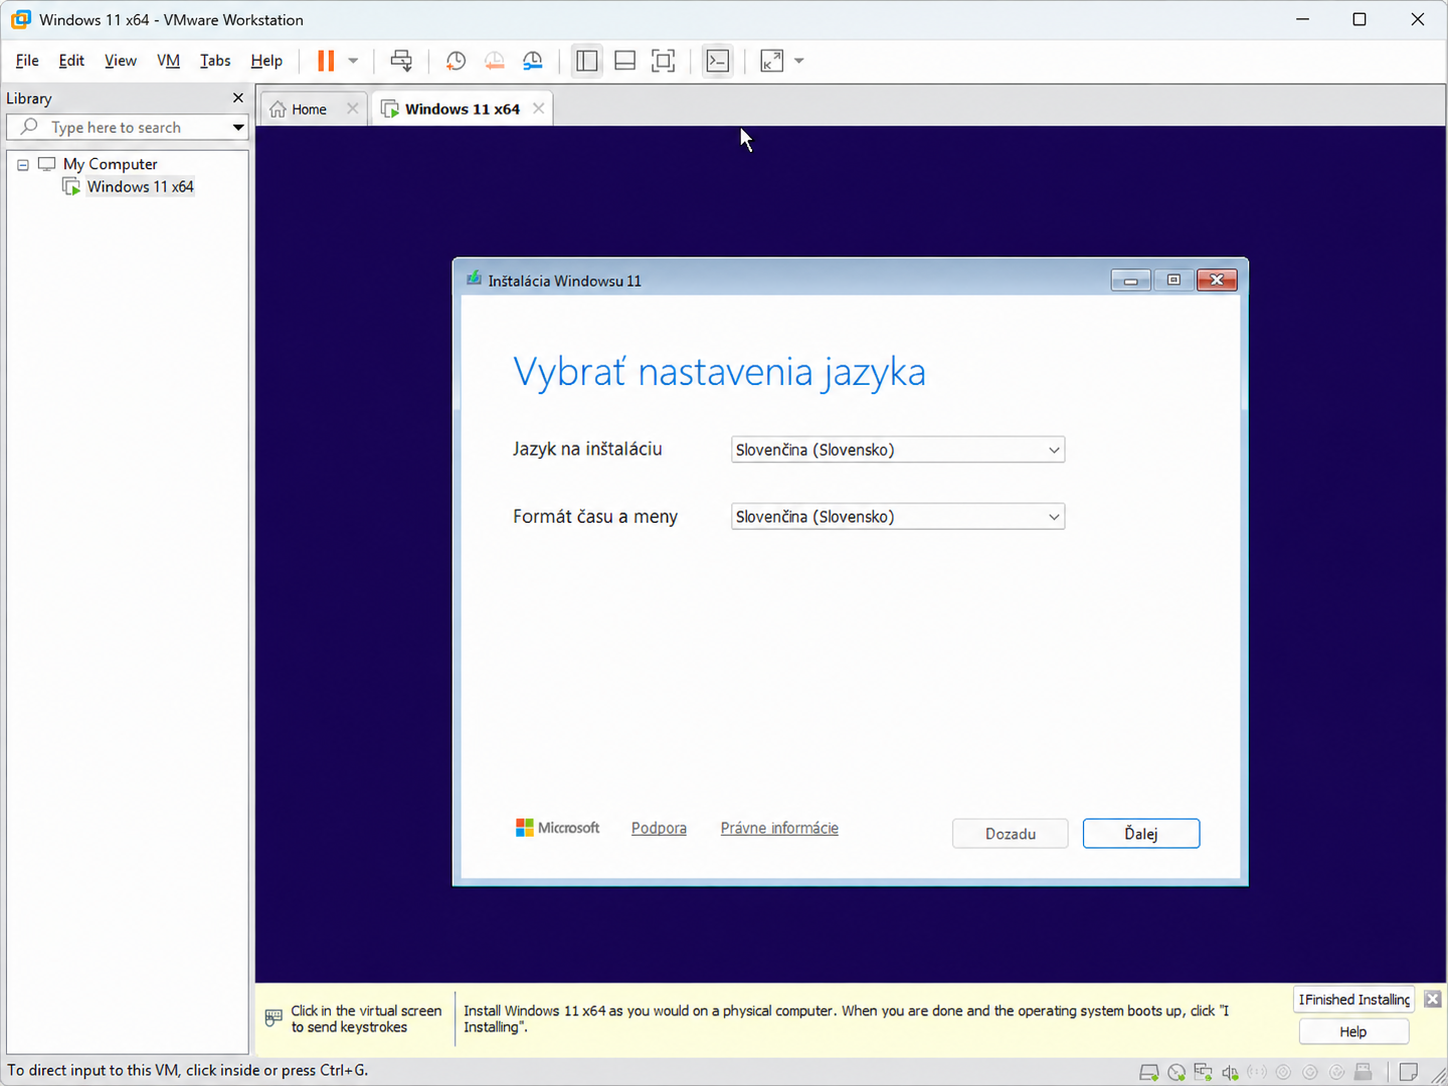
Task: Take a snapshot of this virtual machine
Action: [x=455, y=61]
